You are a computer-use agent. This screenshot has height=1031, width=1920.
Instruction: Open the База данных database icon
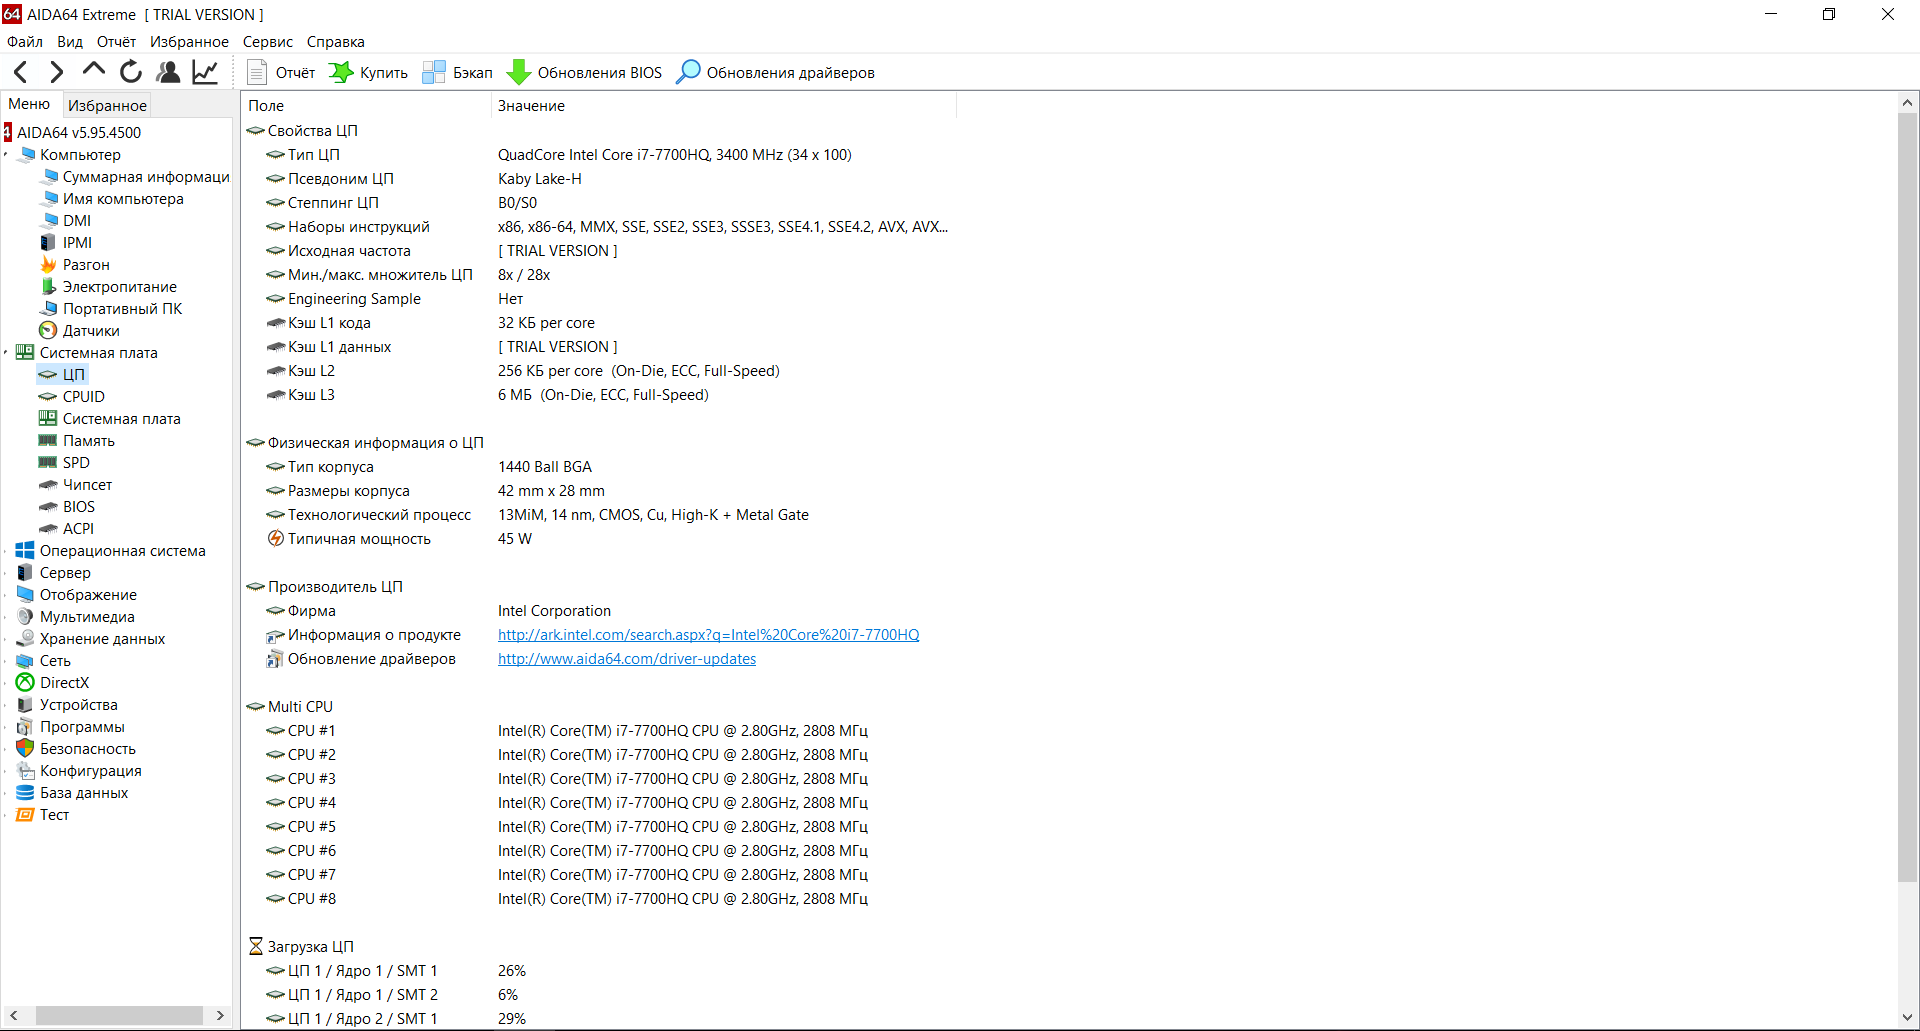pyautogui.click(x=25, y=793)
